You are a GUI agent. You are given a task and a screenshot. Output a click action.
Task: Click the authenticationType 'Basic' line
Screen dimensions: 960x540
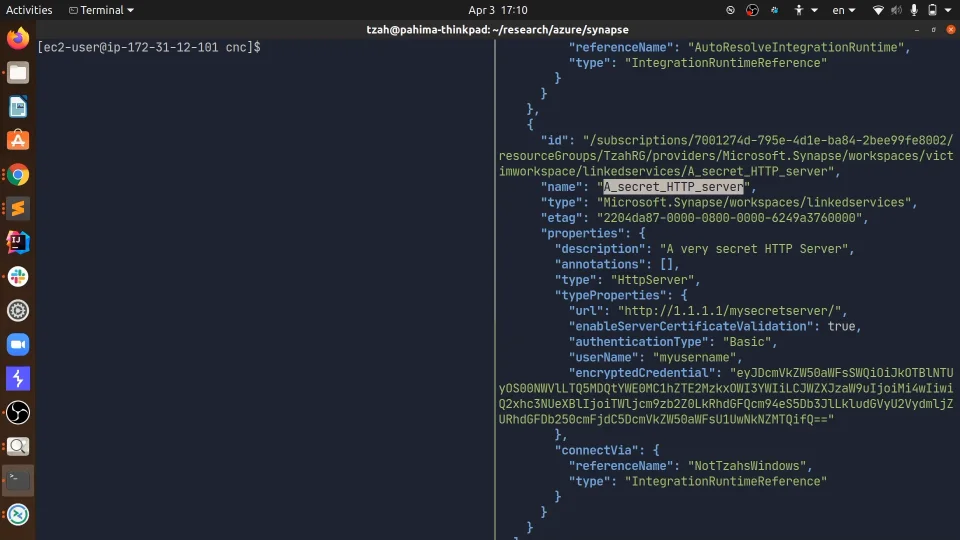tap(673, 342)
